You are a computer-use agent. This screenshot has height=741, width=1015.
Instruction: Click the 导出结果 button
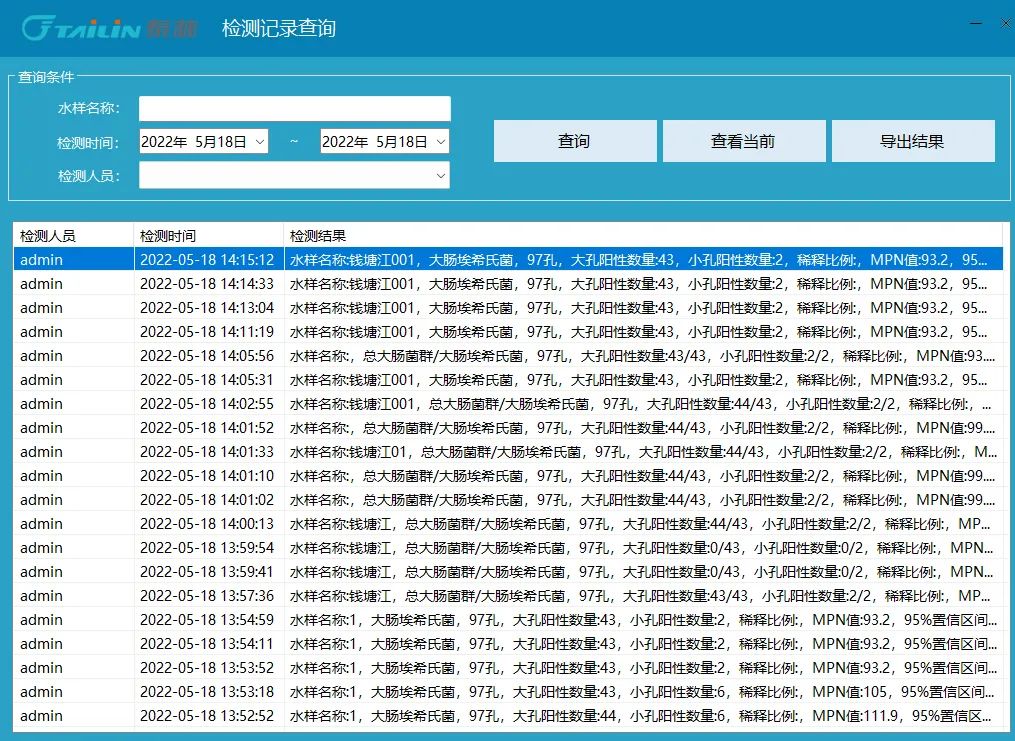(912, 141)
